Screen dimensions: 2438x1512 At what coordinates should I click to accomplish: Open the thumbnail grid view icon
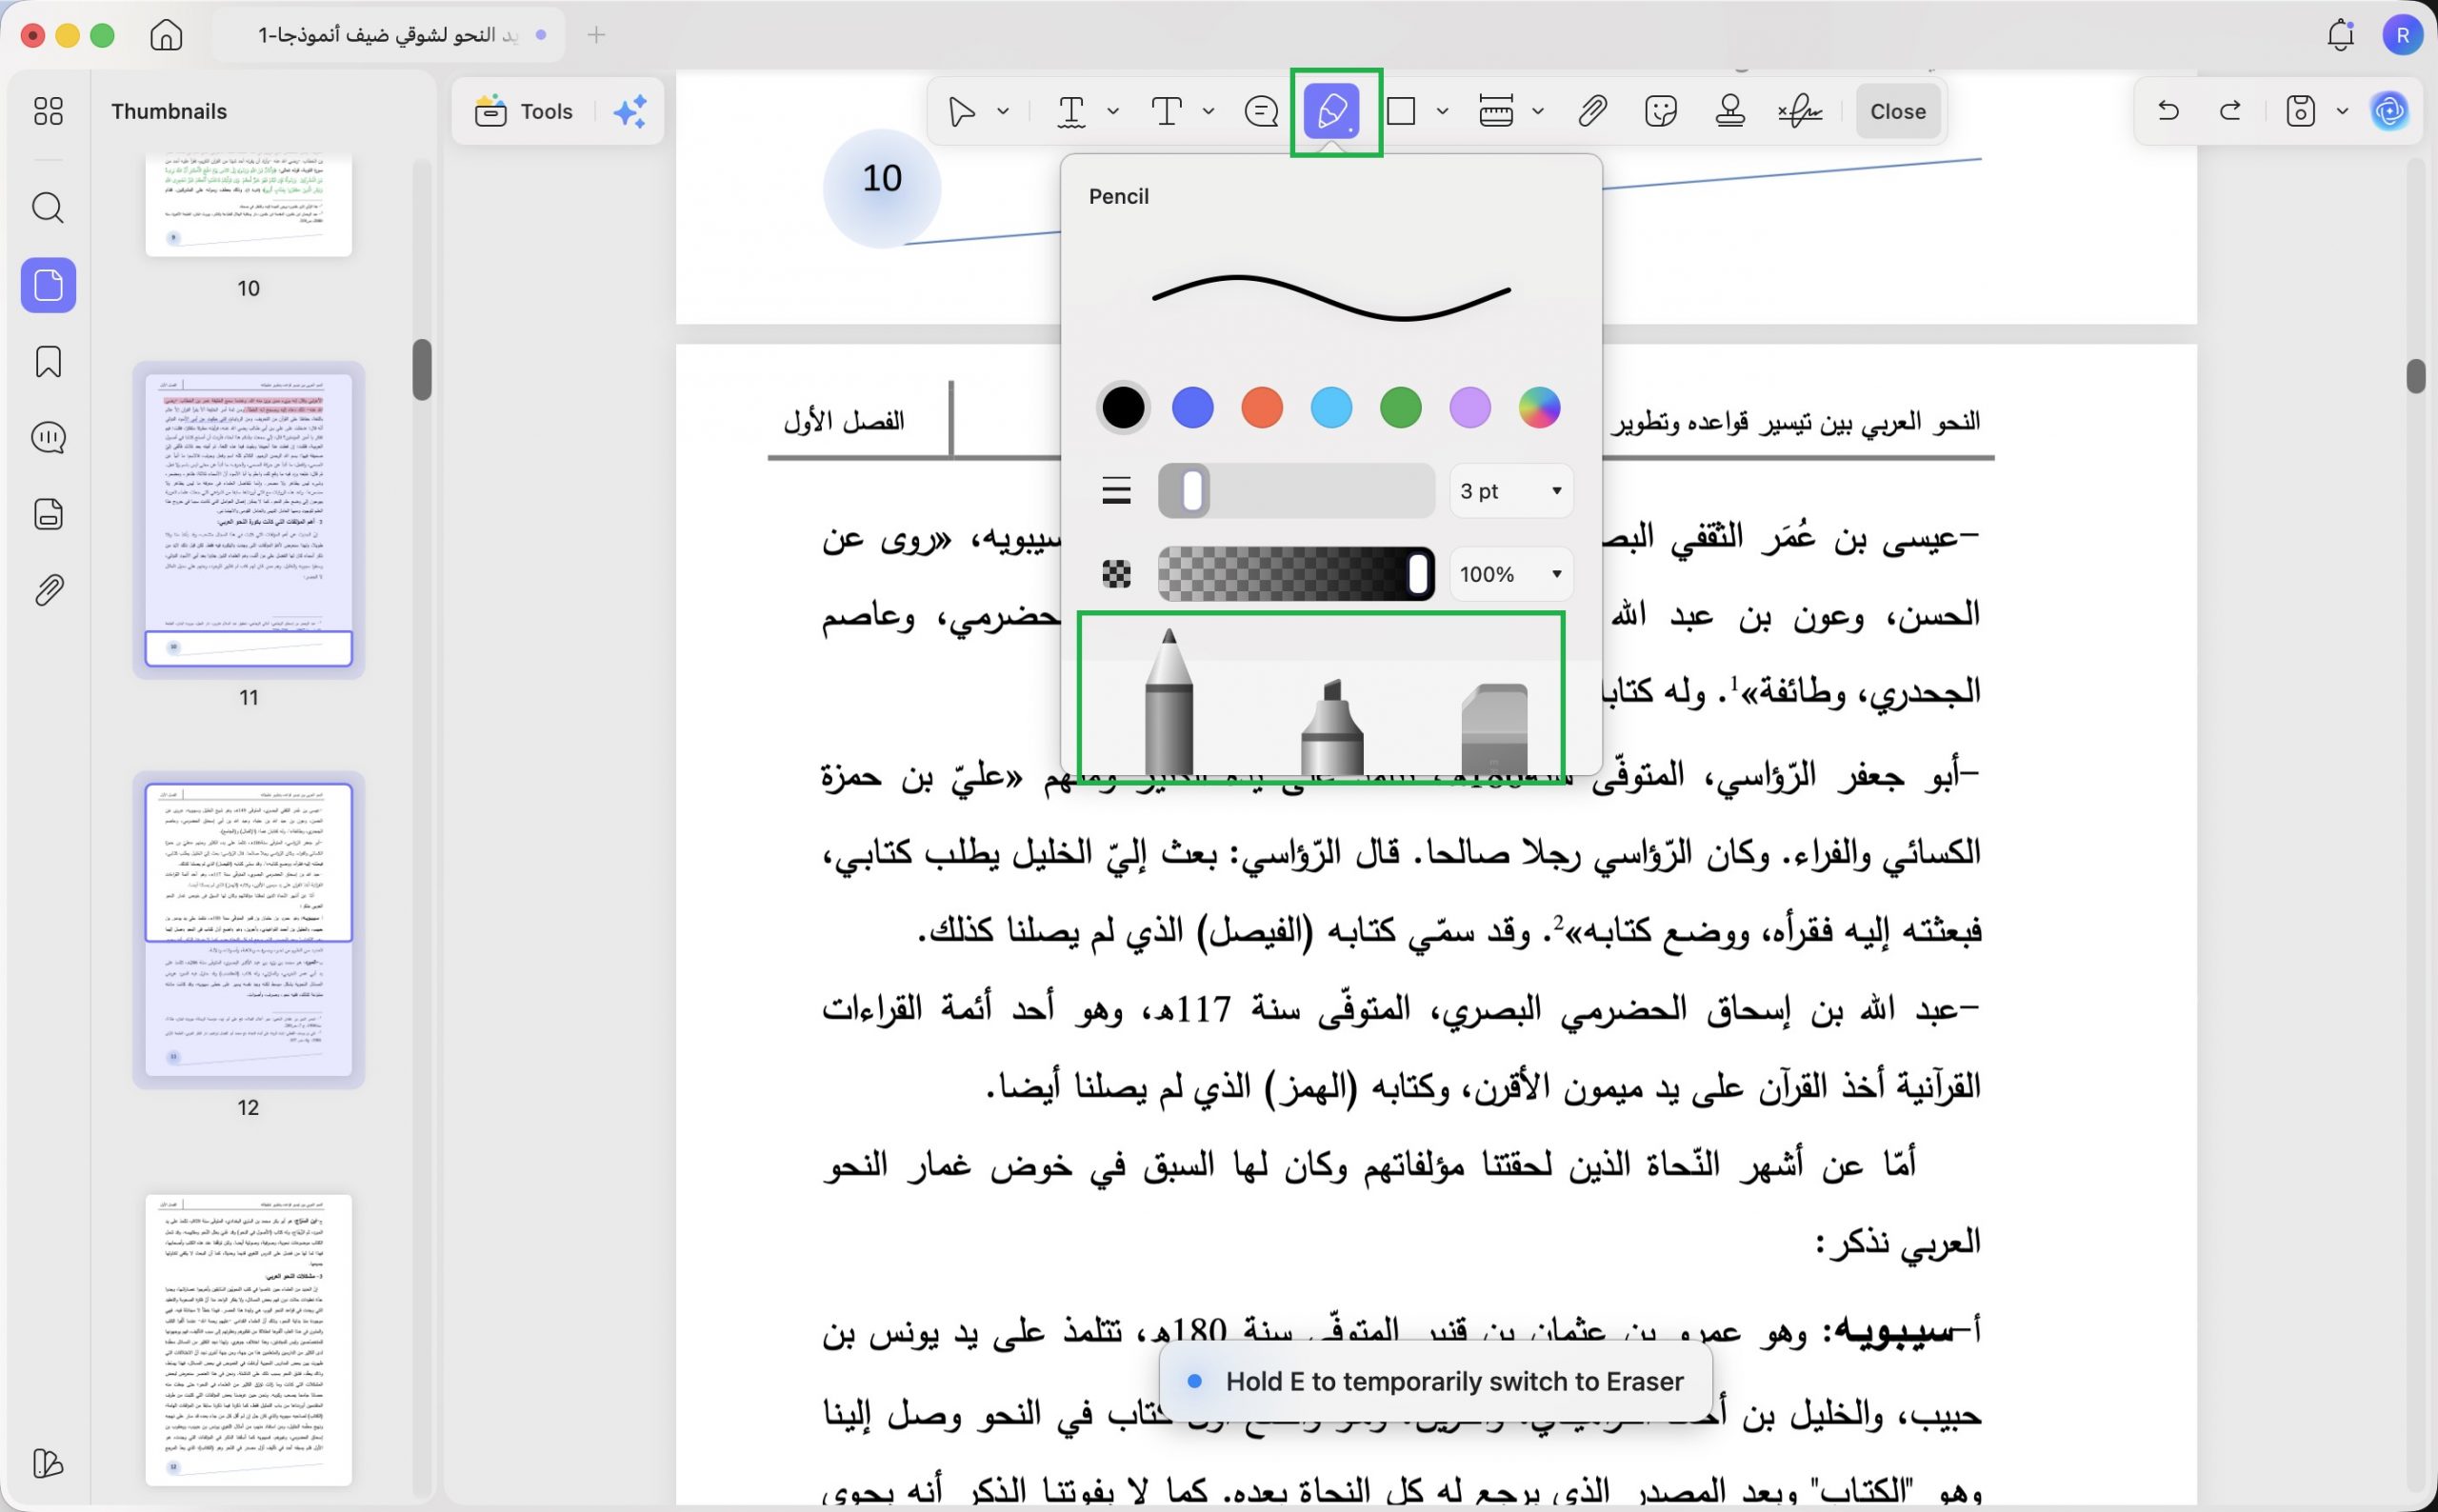[x=48, y=111]
